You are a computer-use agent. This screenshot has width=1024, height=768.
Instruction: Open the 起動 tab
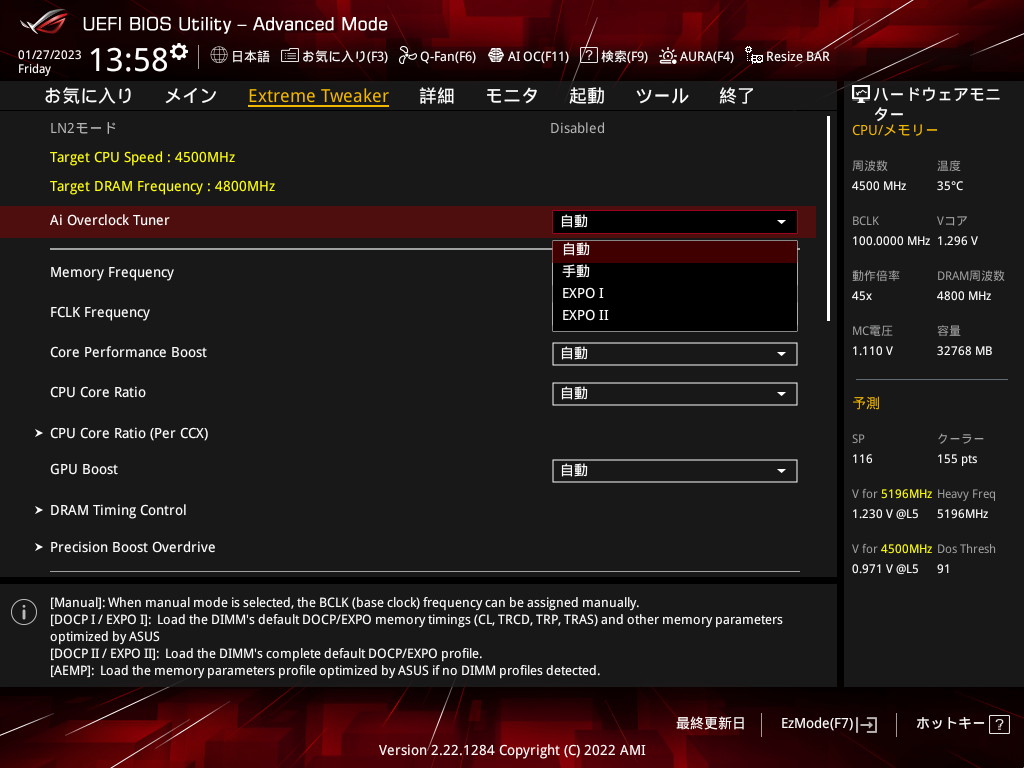[586, 96]
